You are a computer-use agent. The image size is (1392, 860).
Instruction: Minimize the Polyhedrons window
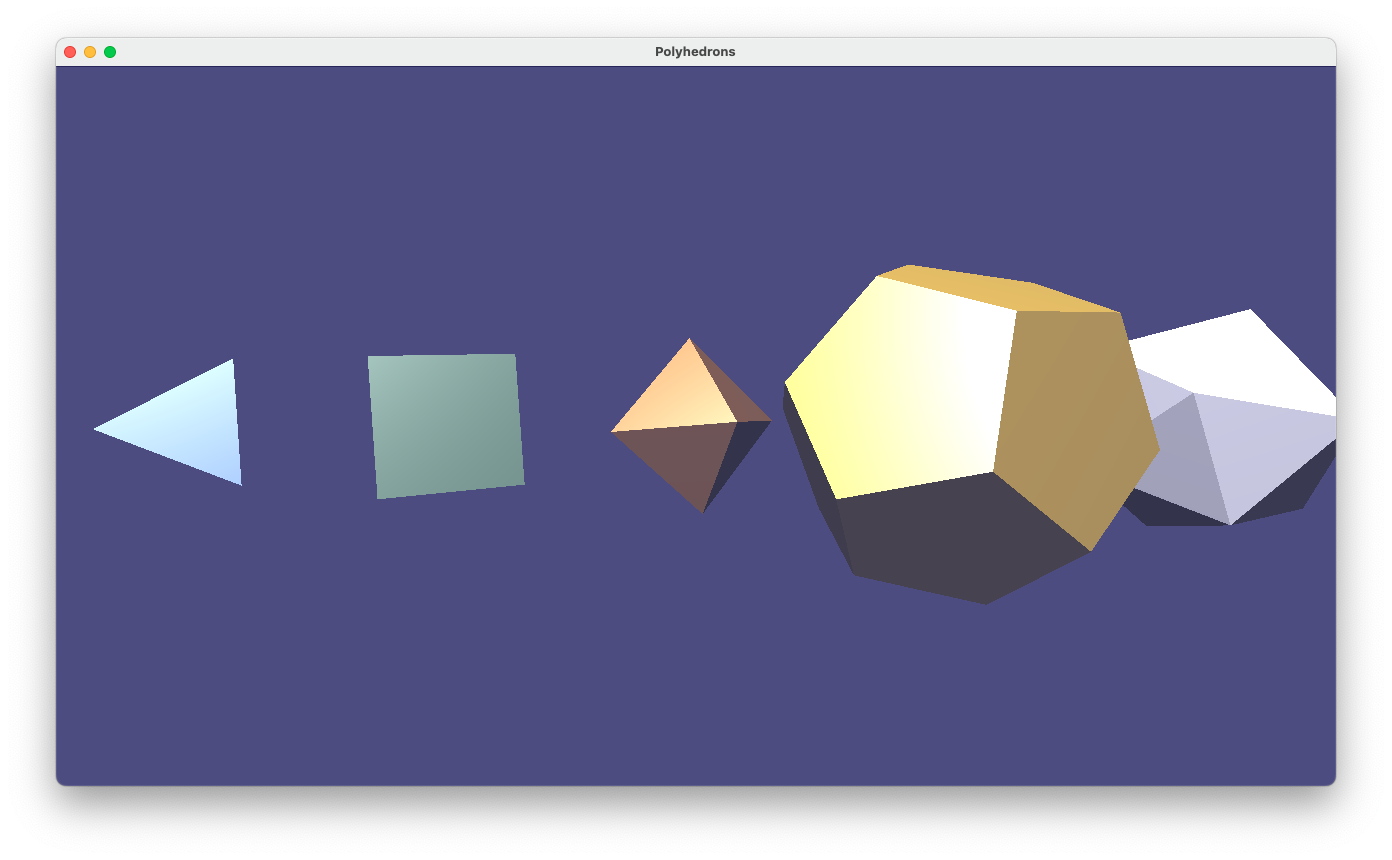pyautogui.click(x=90, y=52)
